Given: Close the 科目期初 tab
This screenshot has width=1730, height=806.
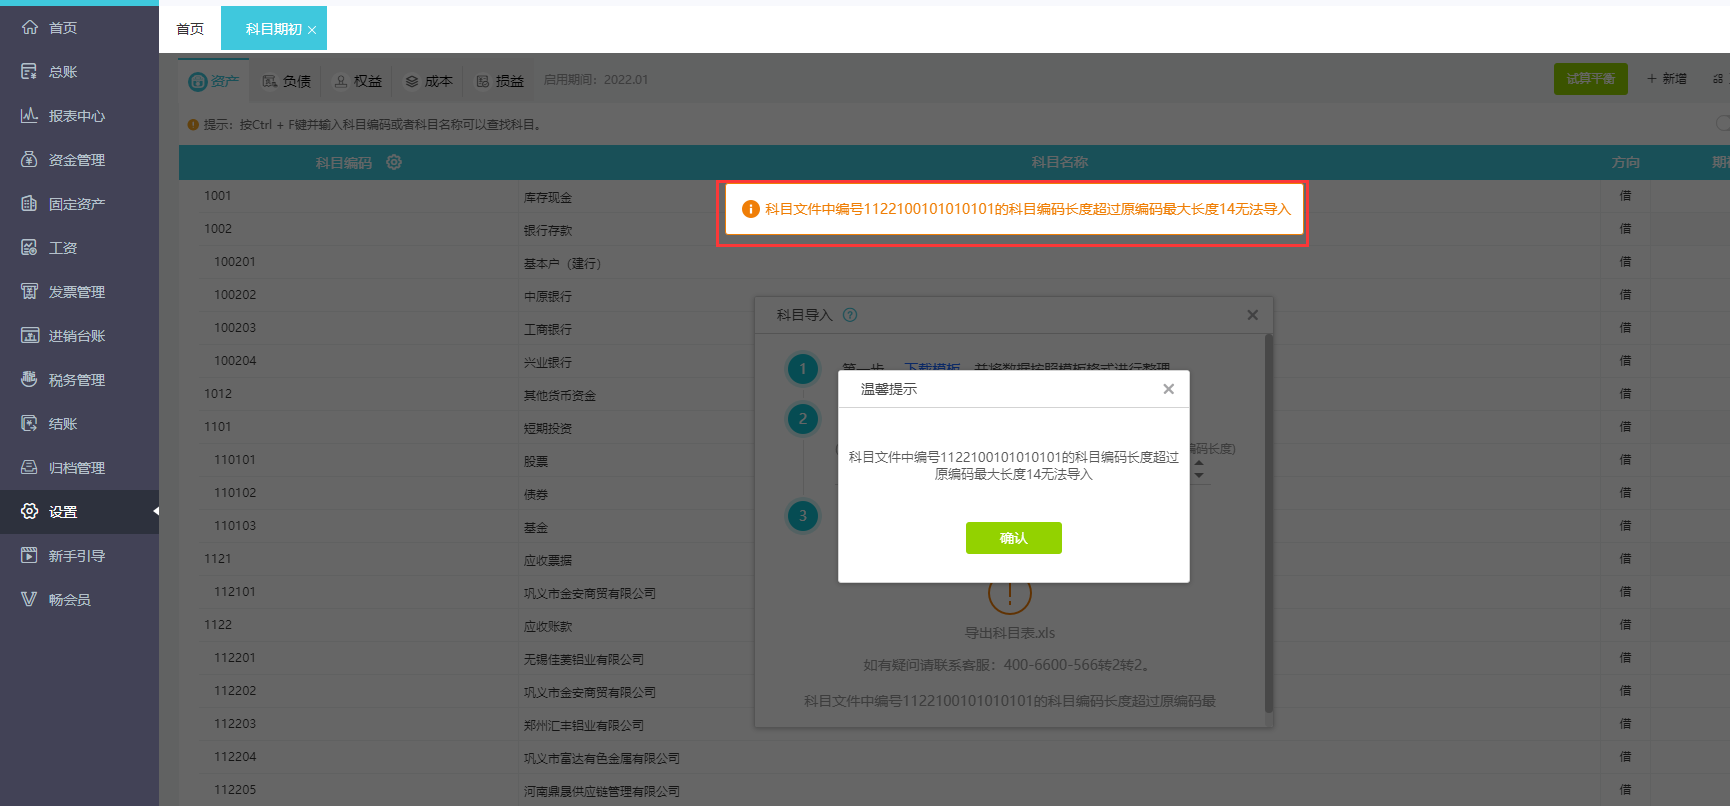Looking at the screenshot, I should pyautogui.click(x=312, y=30).
